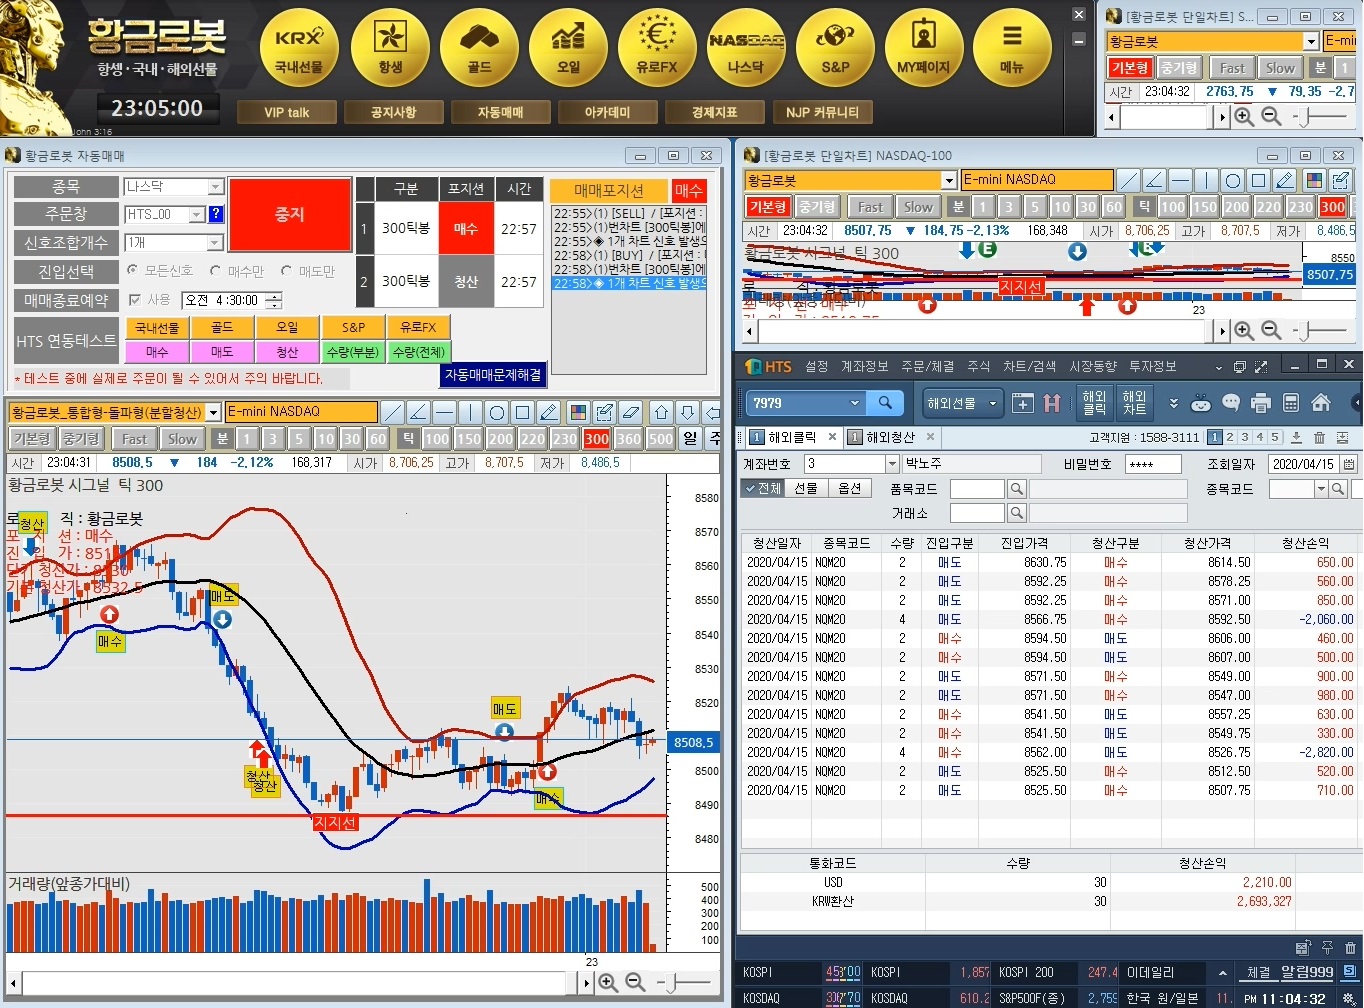This screenshot has height=1008, width=1364.
Task: Expand the 신호조합개수 1개 dropdown
Action: point(215,243)
